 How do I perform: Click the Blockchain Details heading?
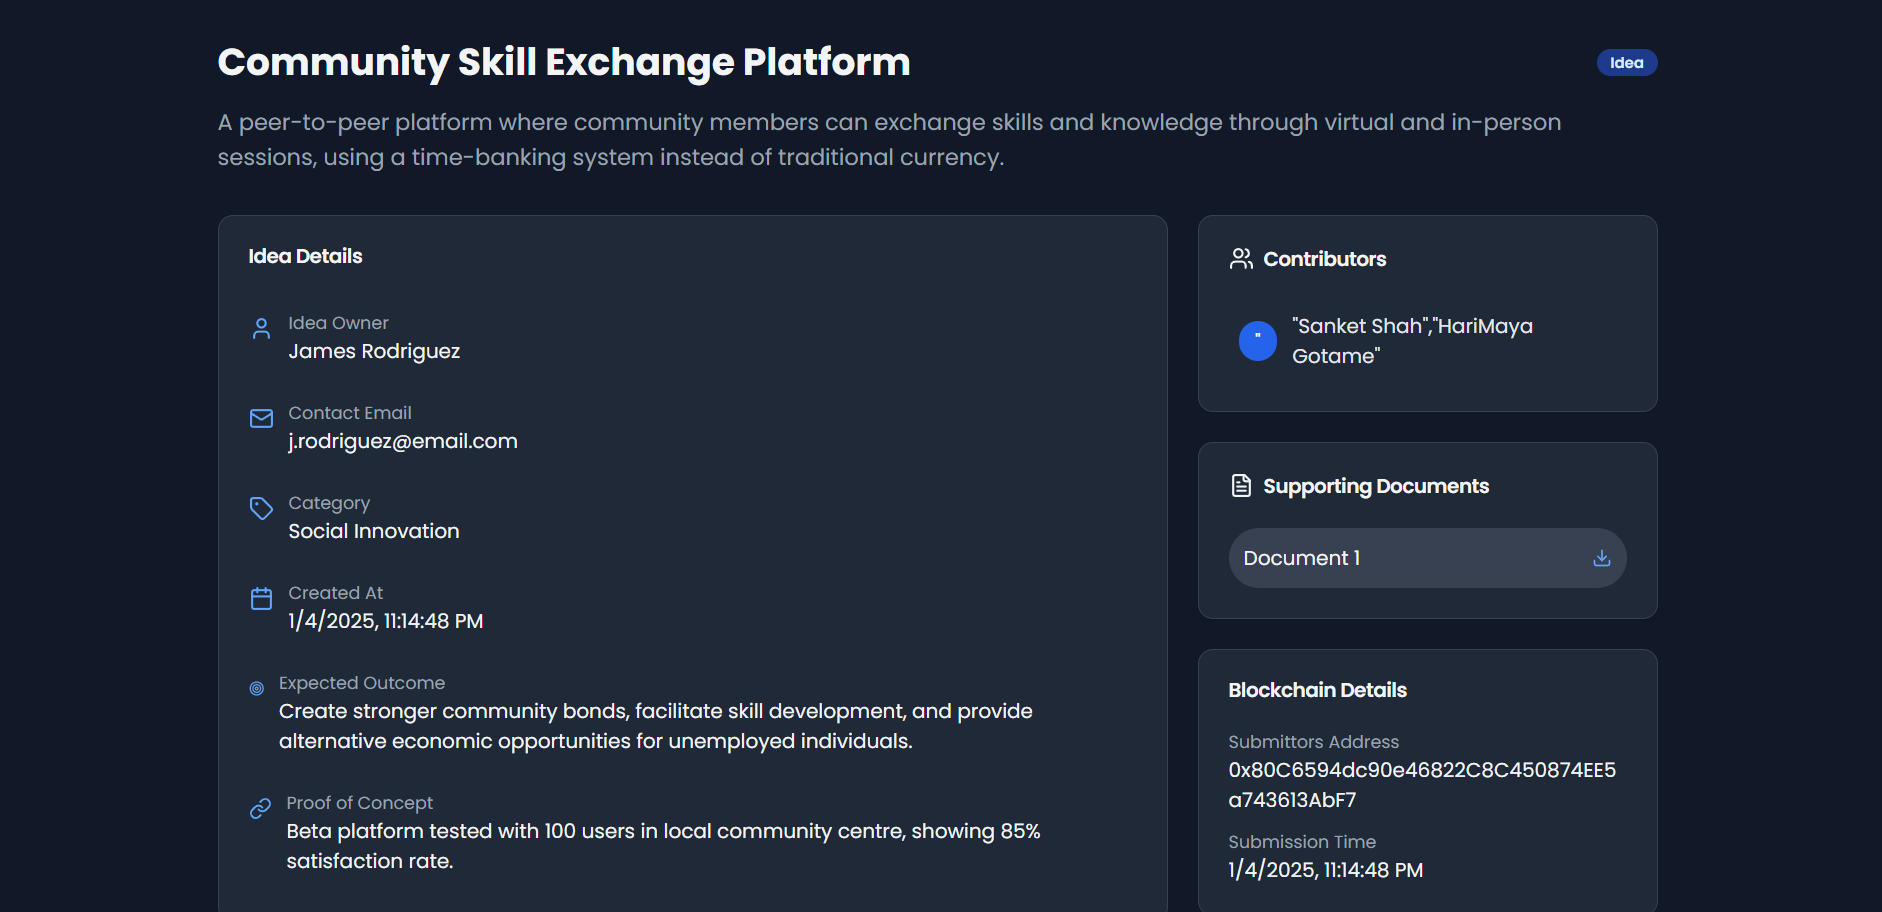click(1317, 690)
